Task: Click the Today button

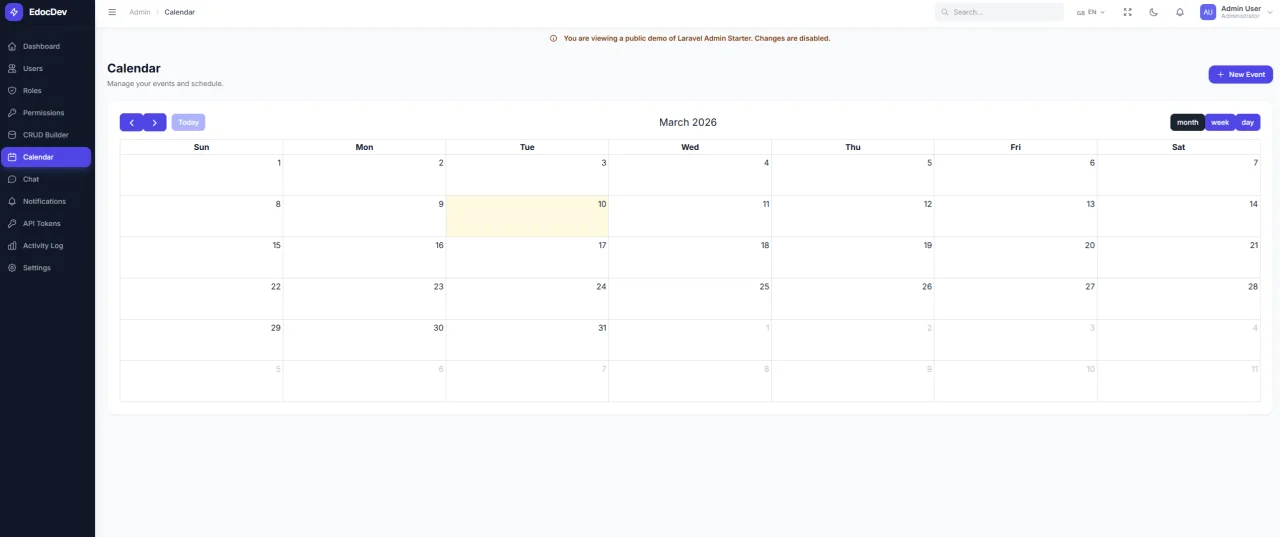Action: tap(189, 122)
